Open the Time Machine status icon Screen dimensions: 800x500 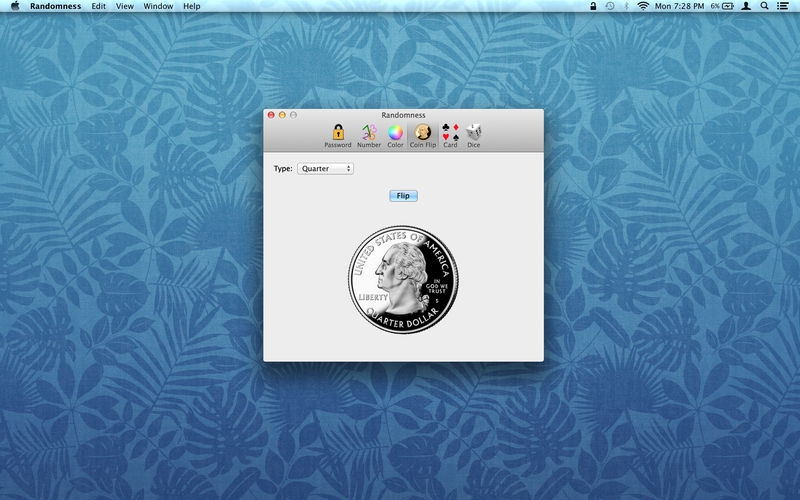pos(610,6)
